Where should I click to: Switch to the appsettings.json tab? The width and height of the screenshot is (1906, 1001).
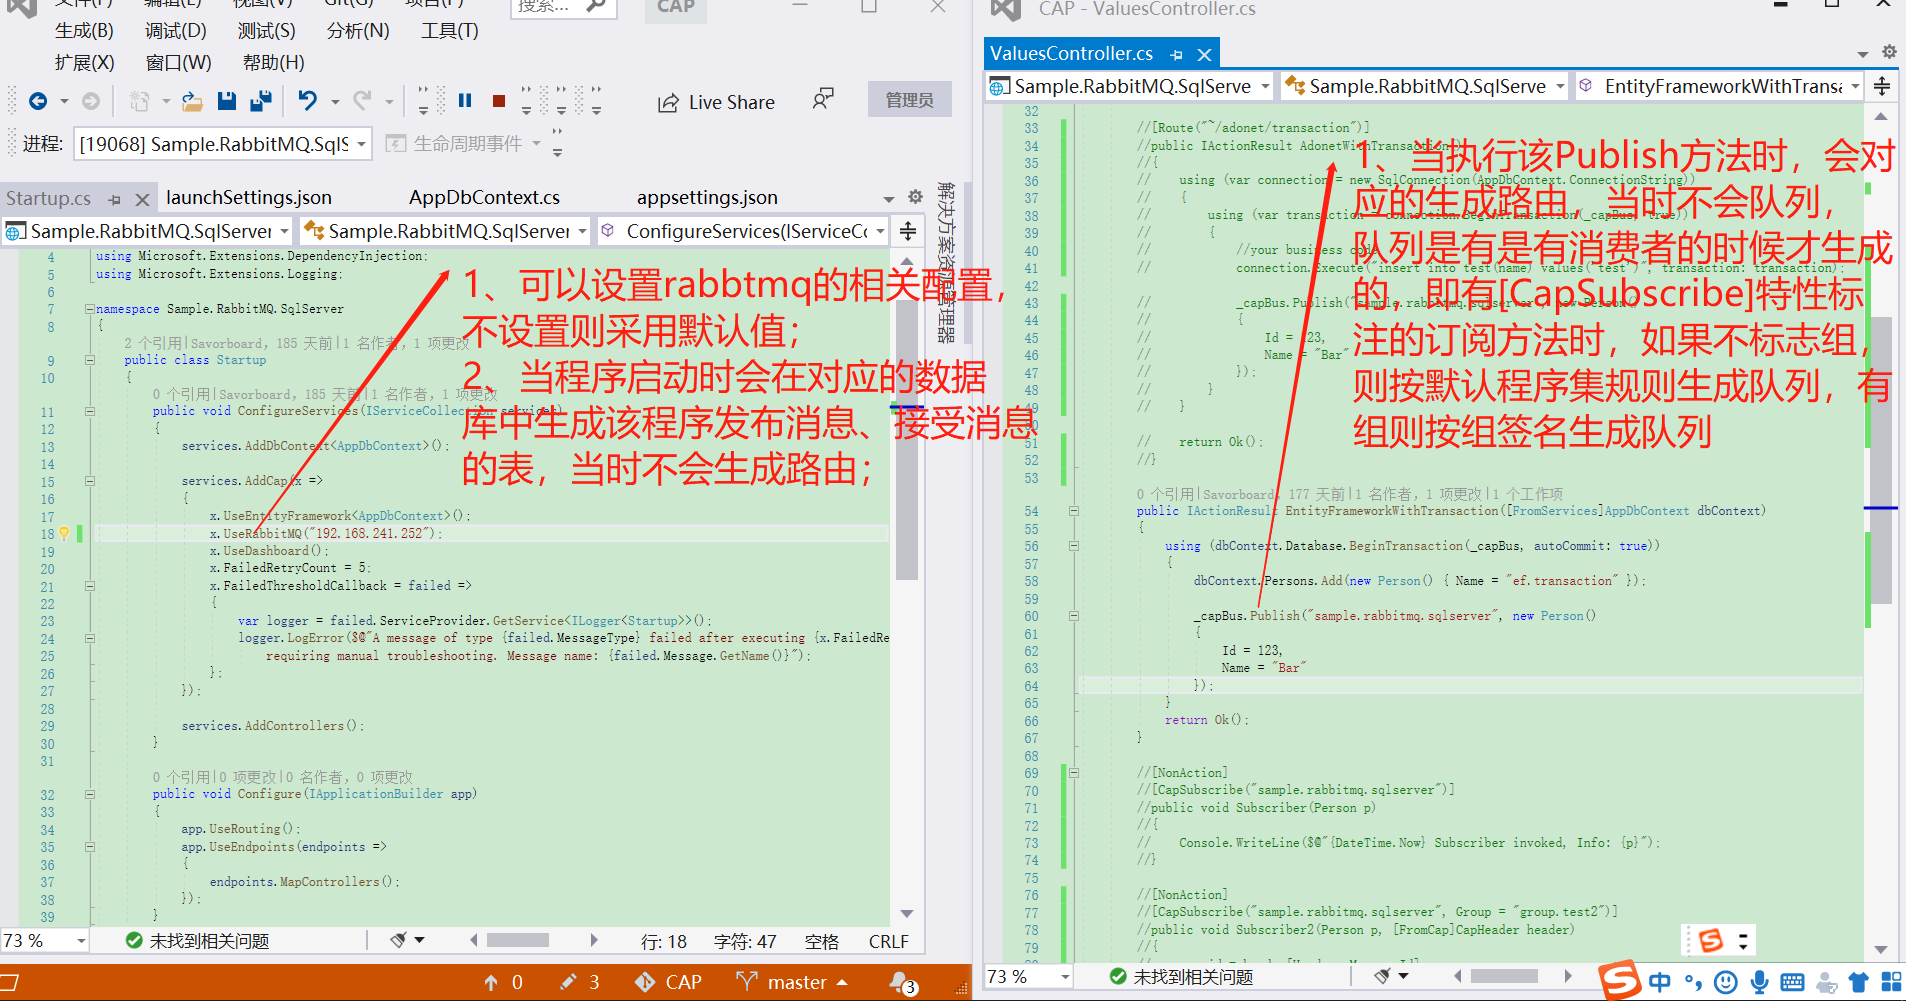(707, 198)
